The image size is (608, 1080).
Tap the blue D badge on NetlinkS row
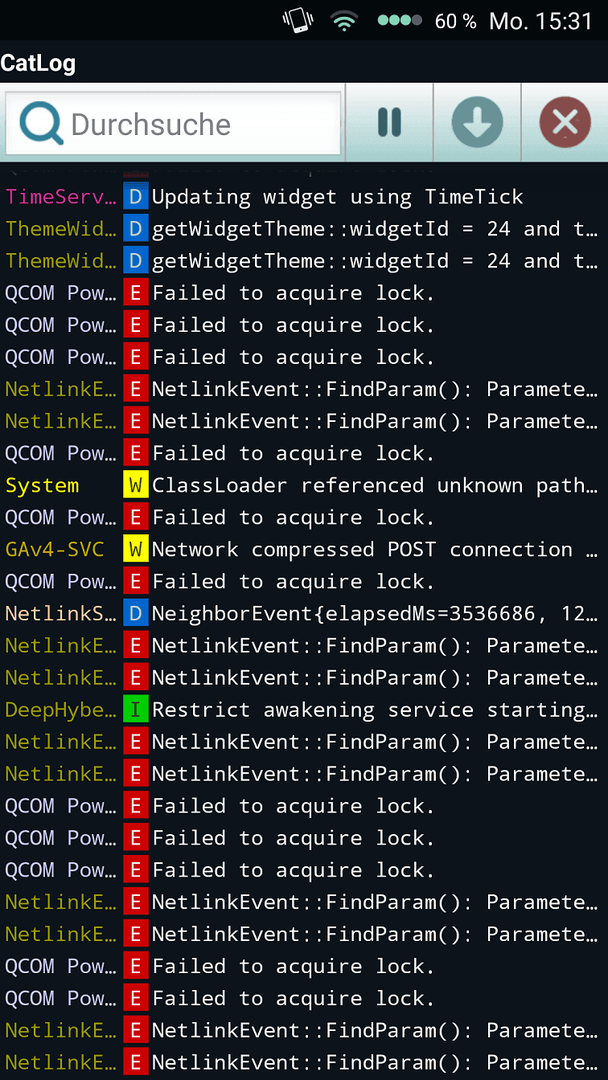136,614
